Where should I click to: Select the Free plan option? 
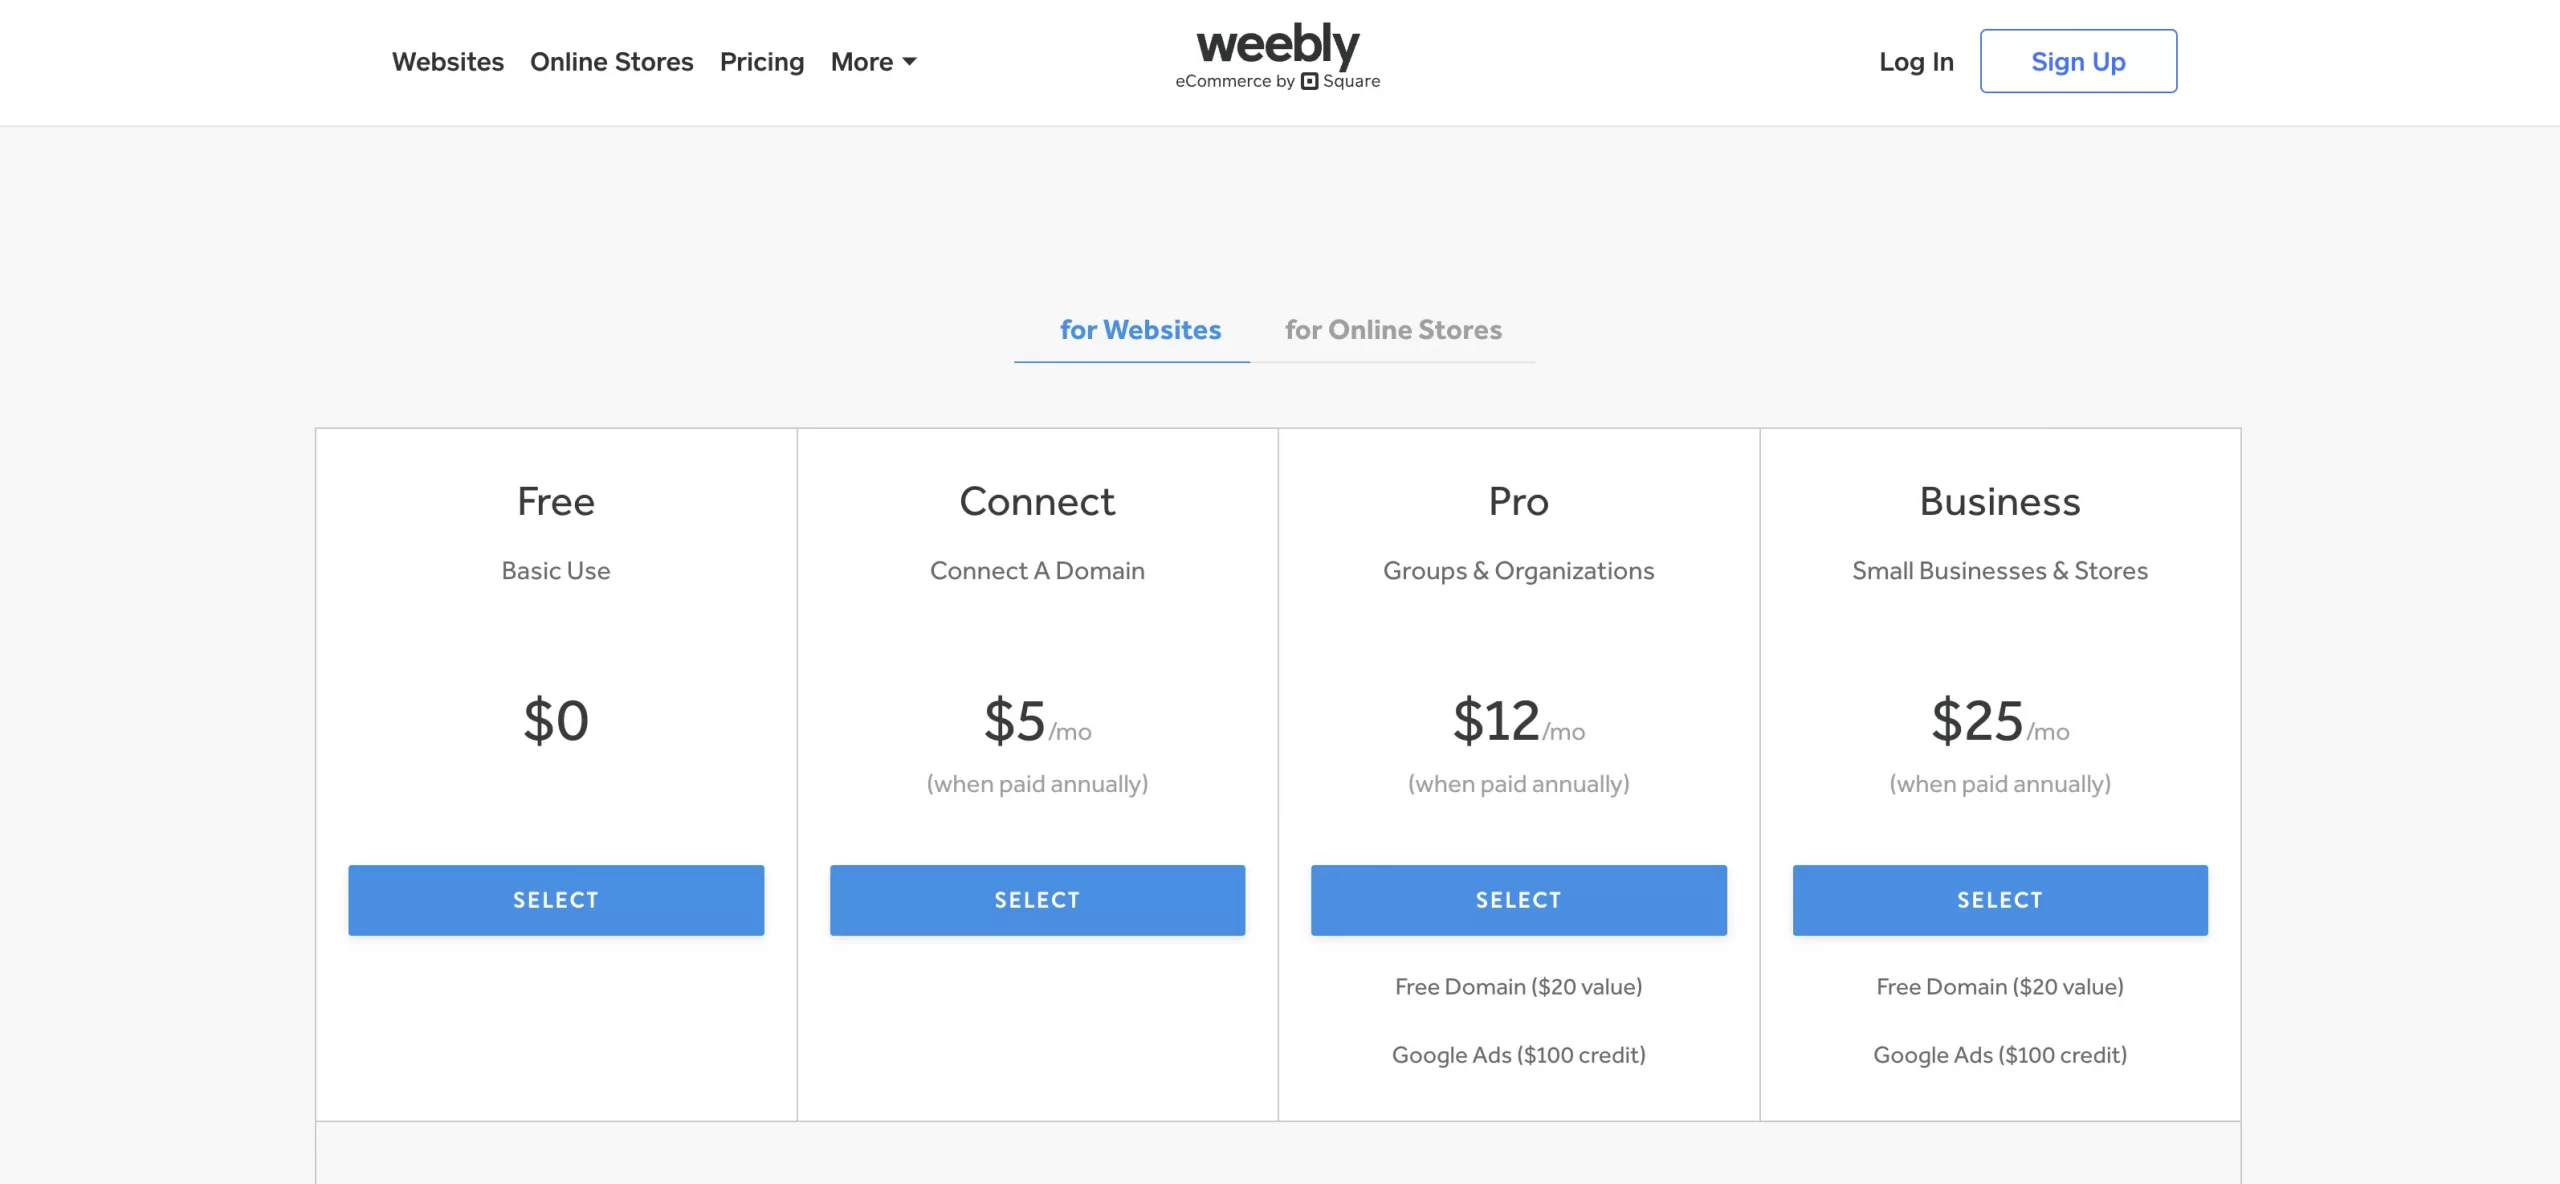pyautogui.click(x=555, y=898)
